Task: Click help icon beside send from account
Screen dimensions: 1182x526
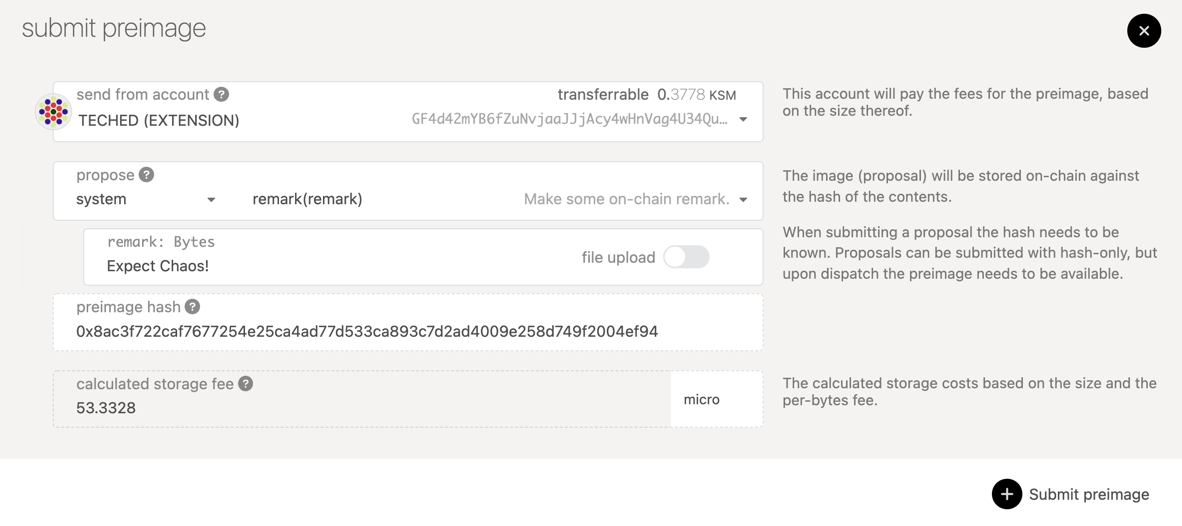Action: pos(221,94)
